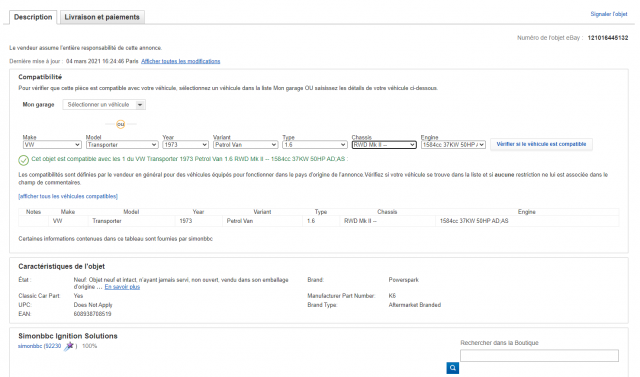Click the Manufacturer Part Number K6 value
Viewport: 640px width, 377px height.
(x=392, y=296)
